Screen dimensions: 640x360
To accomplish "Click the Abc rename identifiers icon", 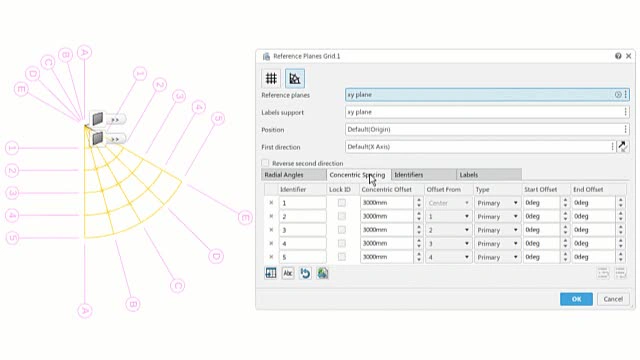I will [x=288, y=273].
